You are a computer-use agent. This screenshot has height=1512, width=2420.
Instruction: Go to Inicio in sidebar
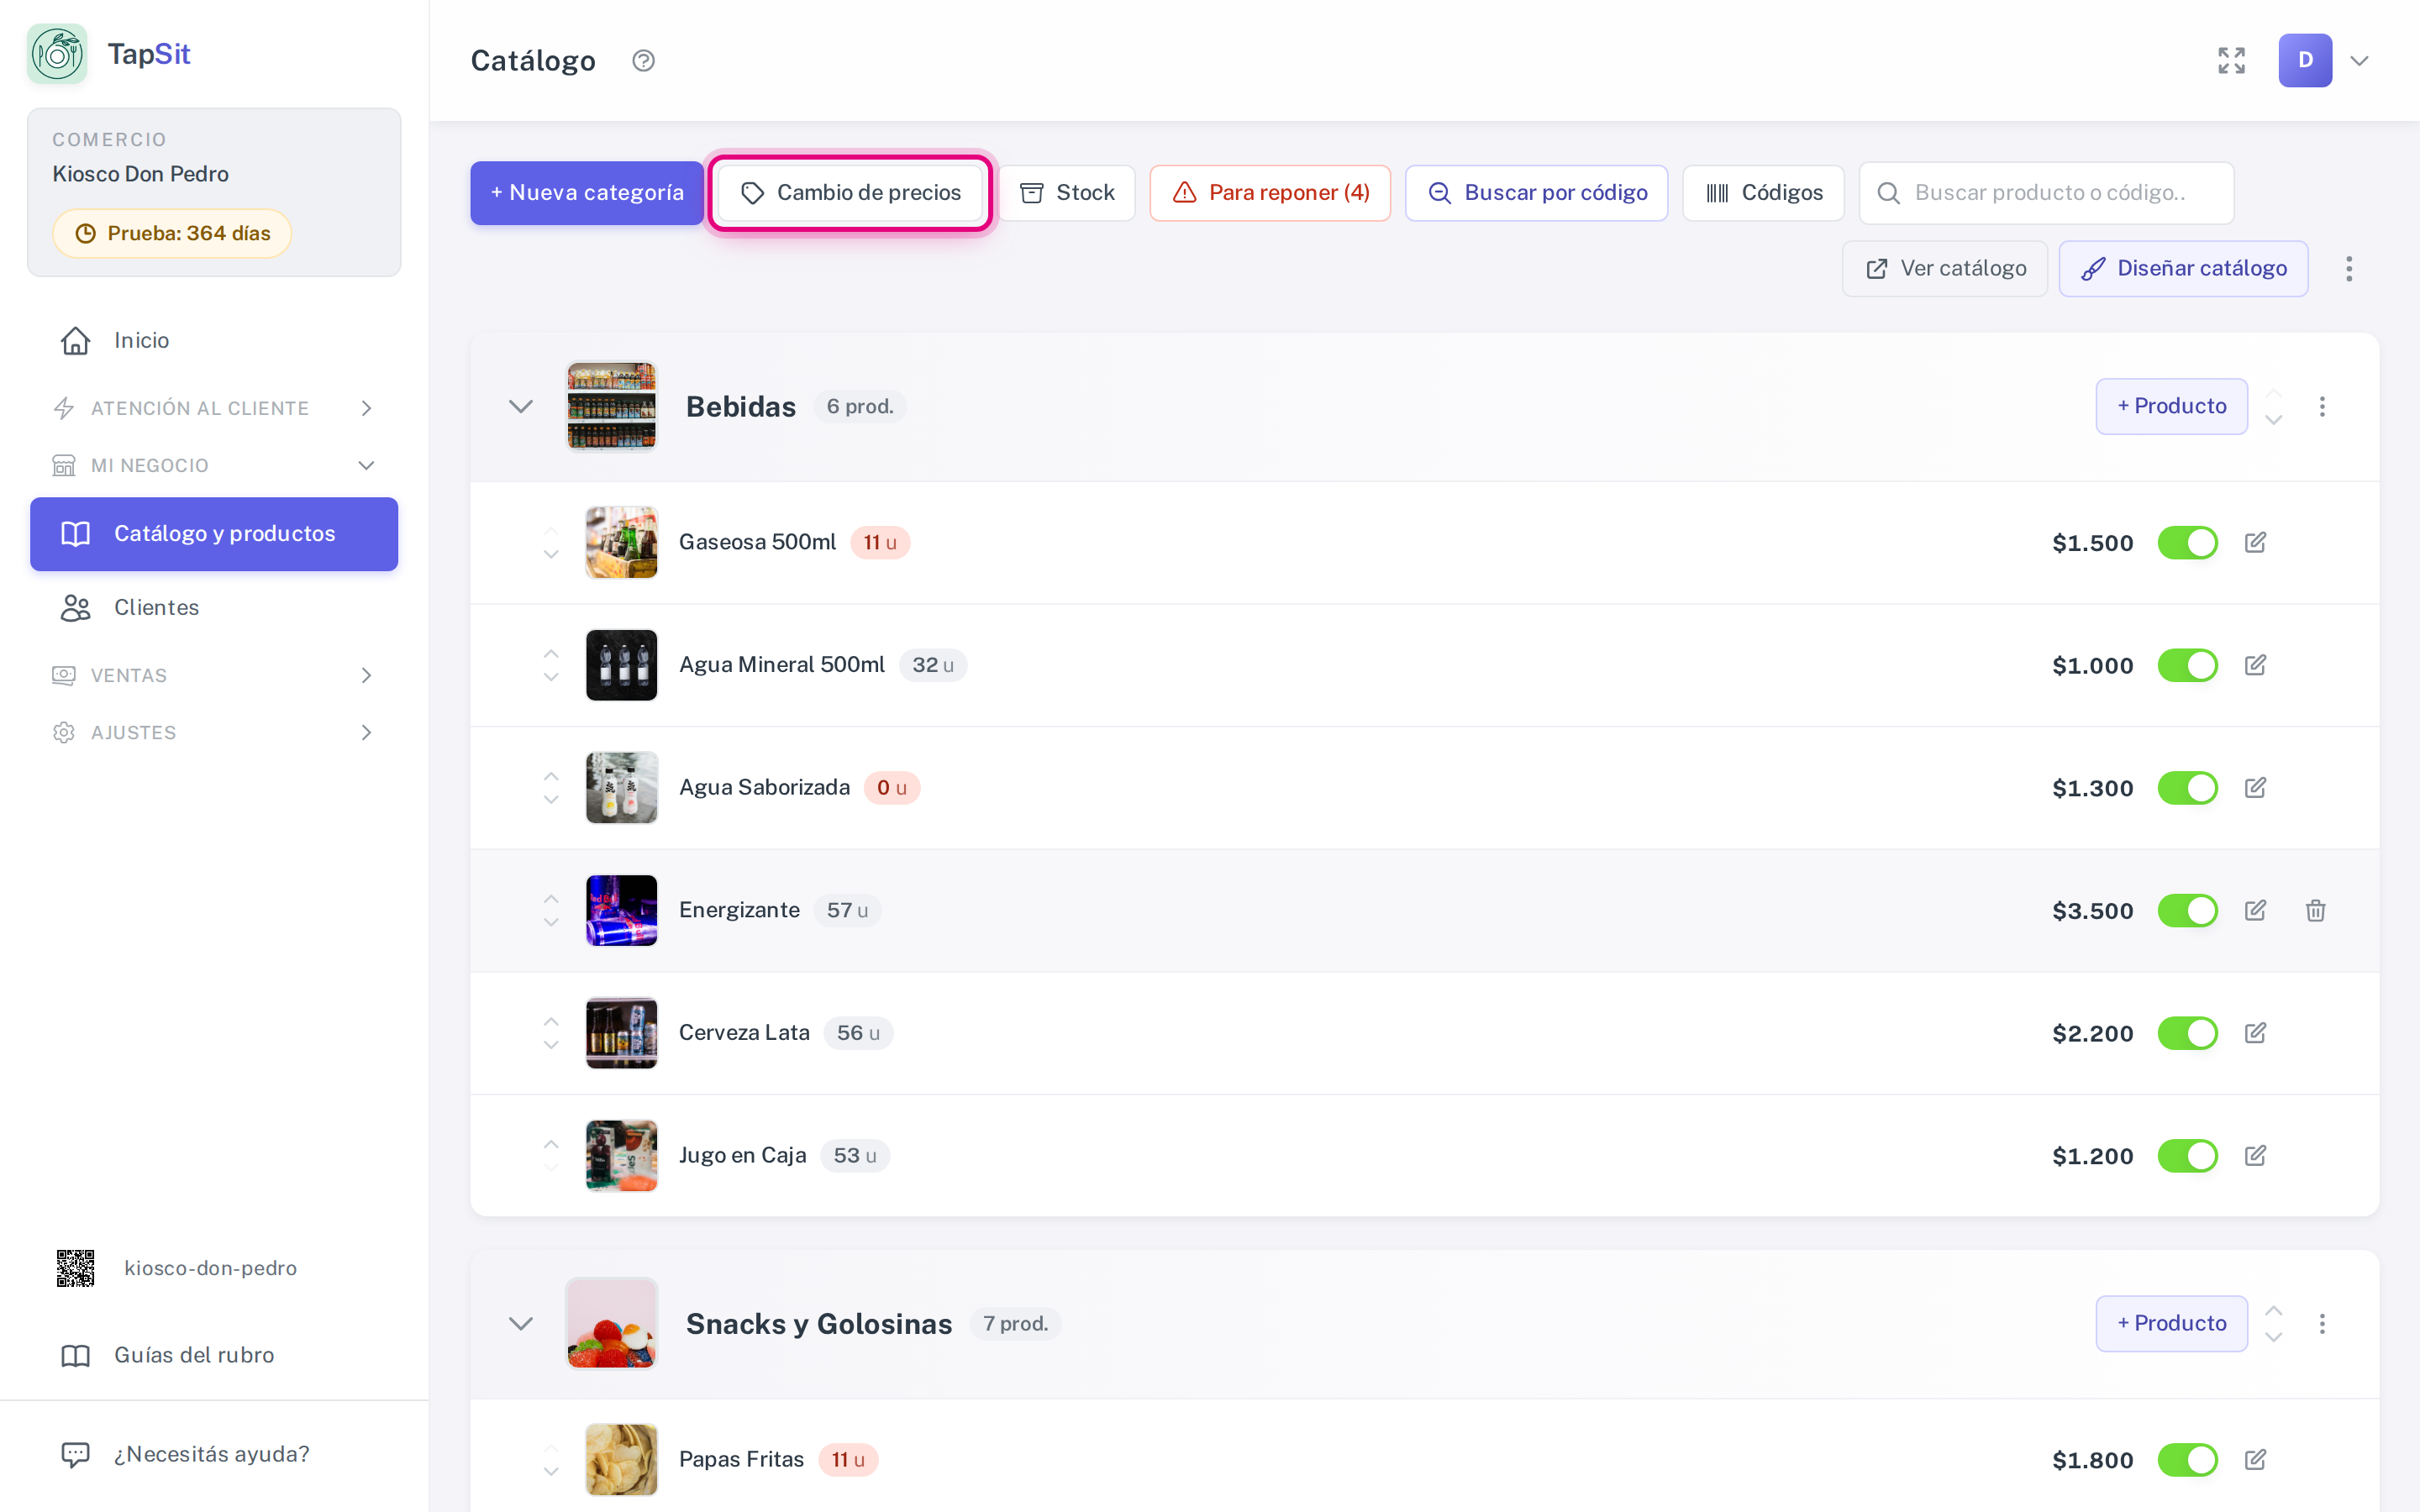click(214, 341)
